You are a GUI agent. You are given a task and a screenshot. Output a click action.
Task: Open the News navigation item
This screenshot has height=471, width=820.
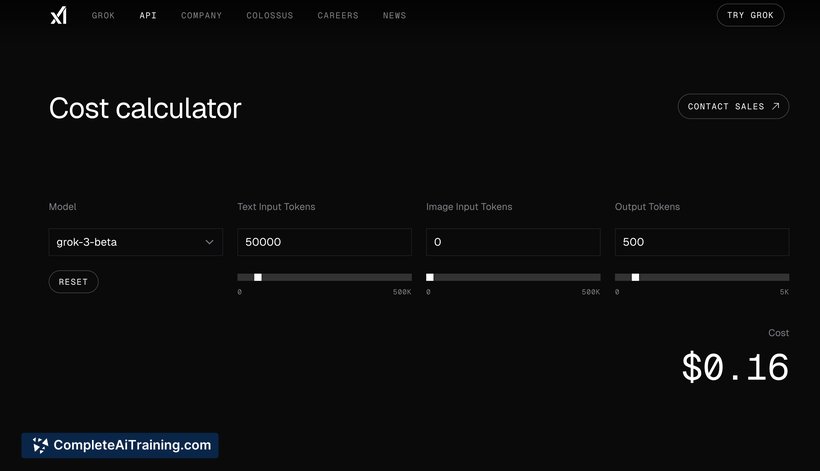coord(394,16)
